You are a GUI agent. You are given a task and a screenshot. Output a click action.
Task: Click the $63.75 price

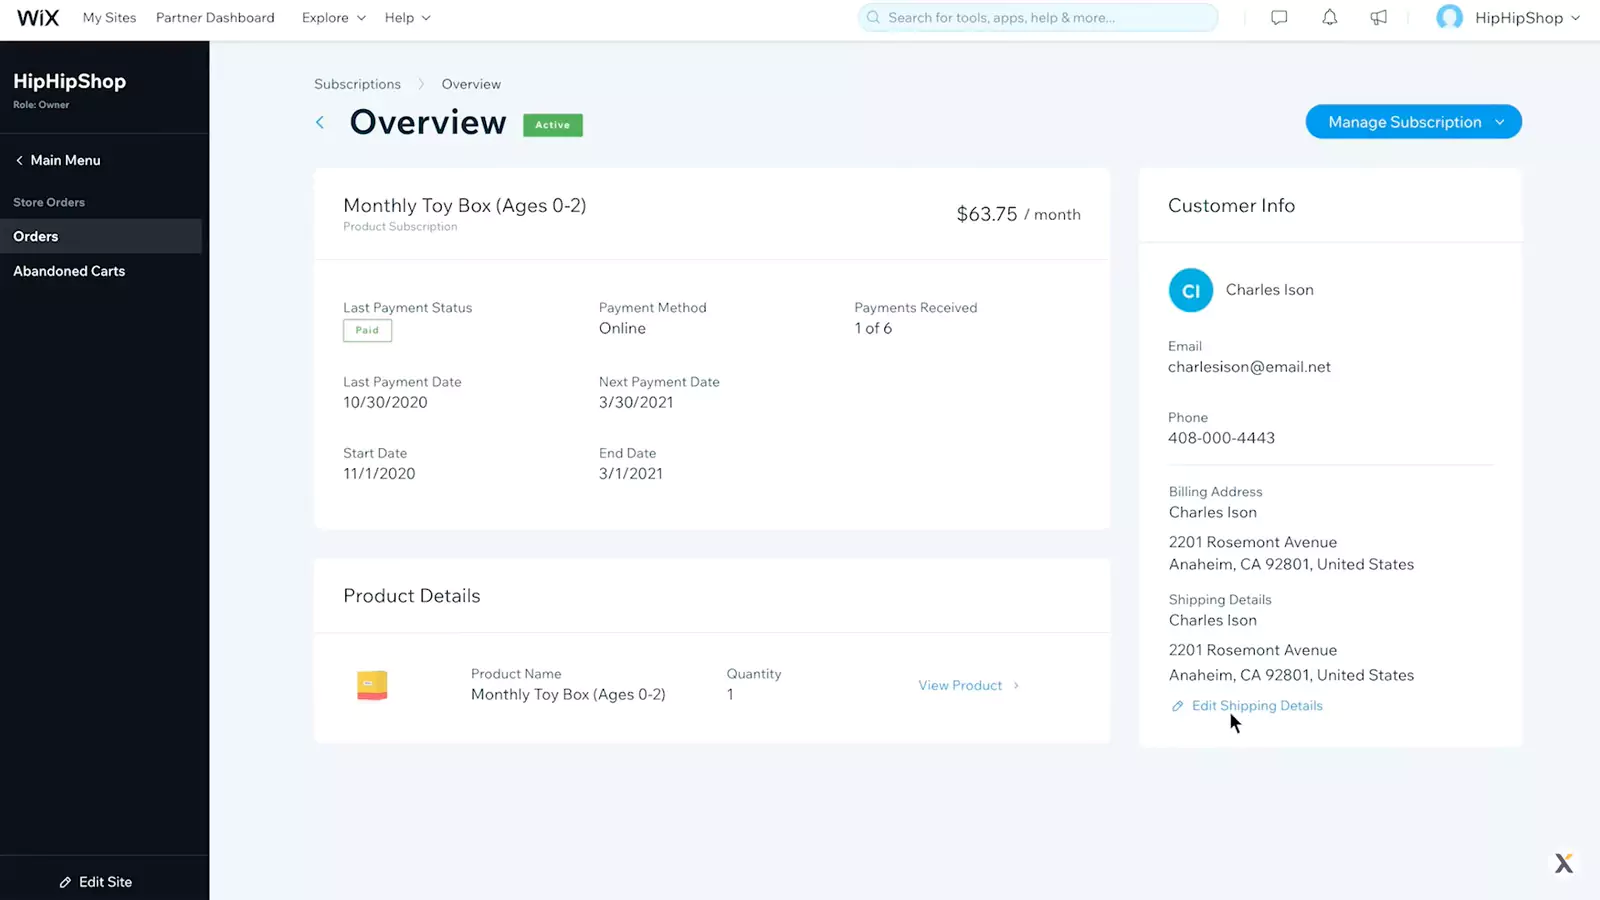(986, 214)
